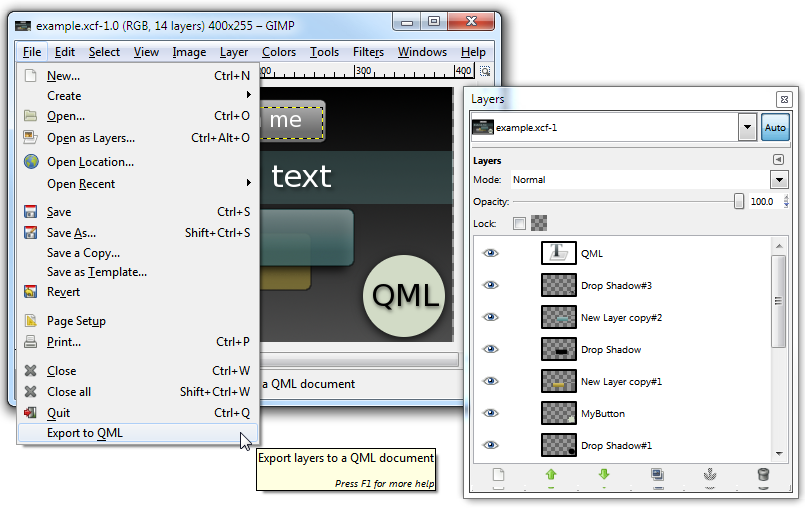The height and width of the screenshot is (508, 805).
Task: Duplicate the layer with the bottom icon
Action: (x=657, y=475)
